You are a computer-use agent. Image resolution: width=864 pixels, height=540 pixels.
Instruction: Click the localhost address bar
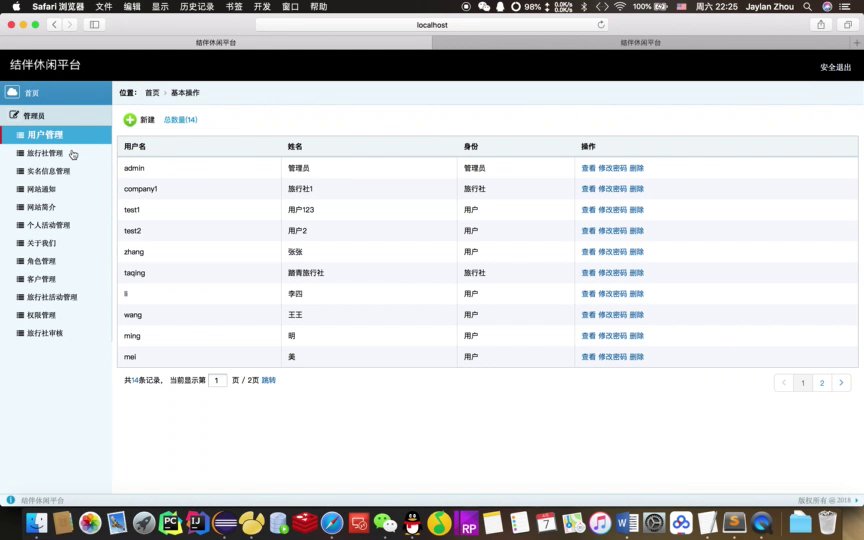(432, 25)
